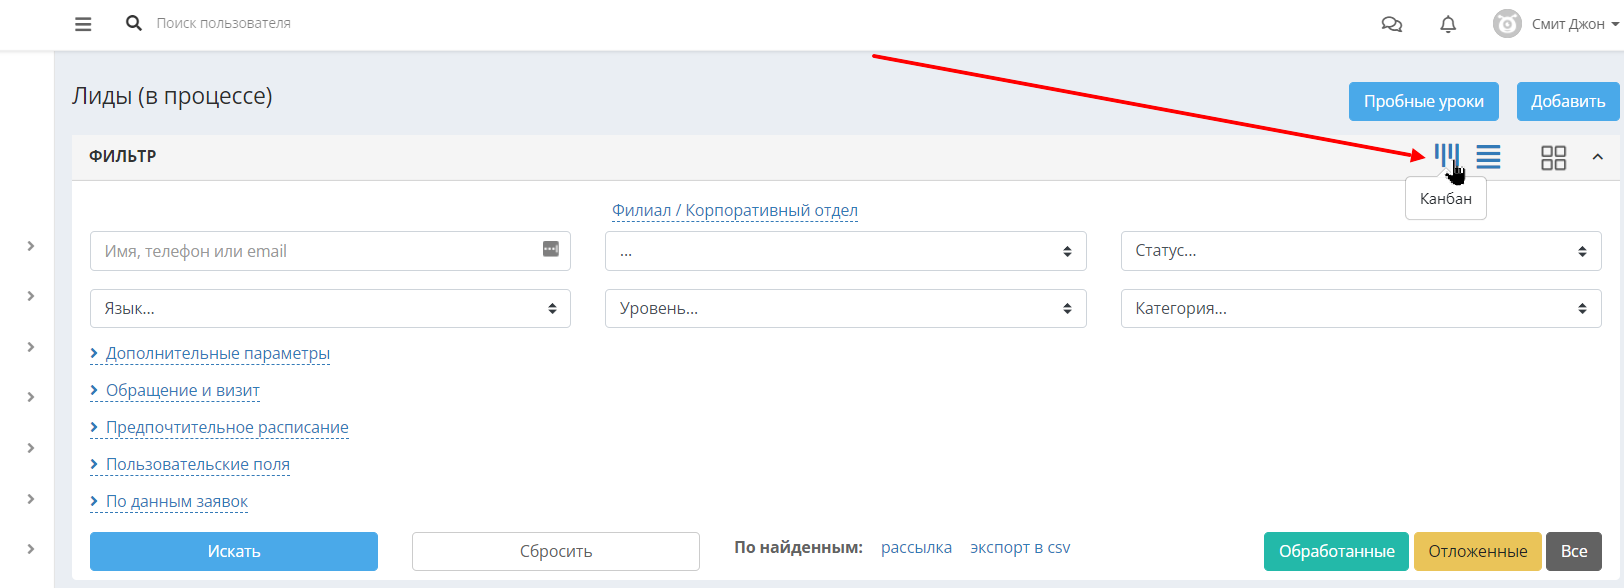
Task: Open the Категория dropdown
Action: [1361, 309]
